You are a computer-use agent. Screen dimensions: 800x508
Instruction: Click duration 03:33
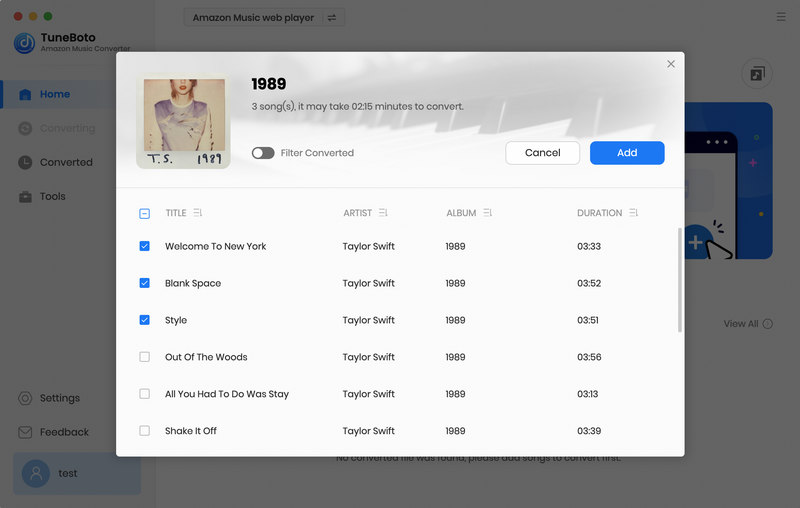pyautogui.click(x=589, y=246)
